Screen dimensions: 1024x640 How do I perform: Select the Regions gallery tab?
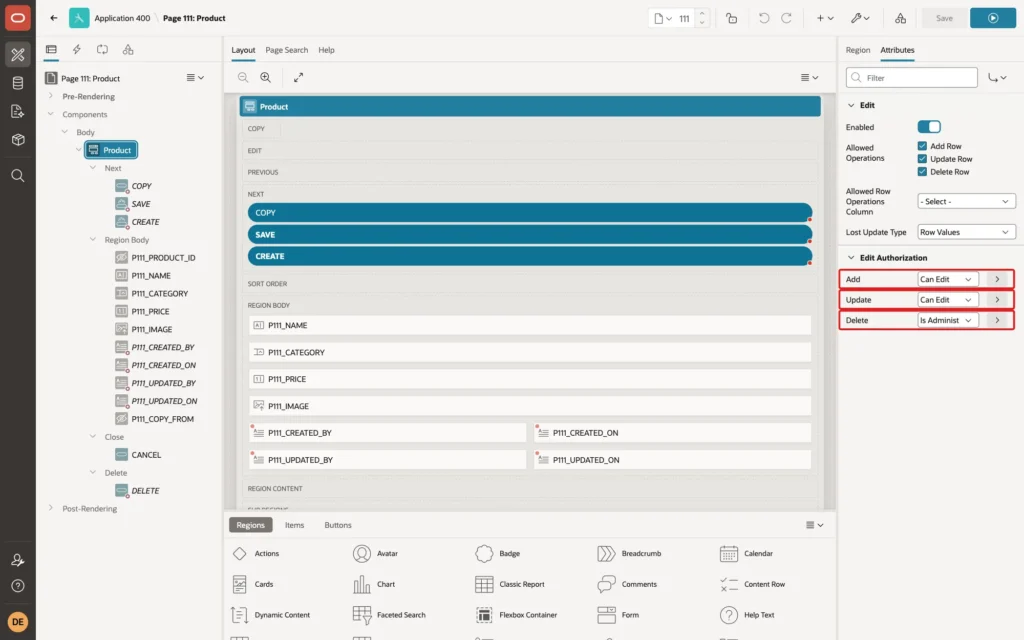[x=250, y=525]
